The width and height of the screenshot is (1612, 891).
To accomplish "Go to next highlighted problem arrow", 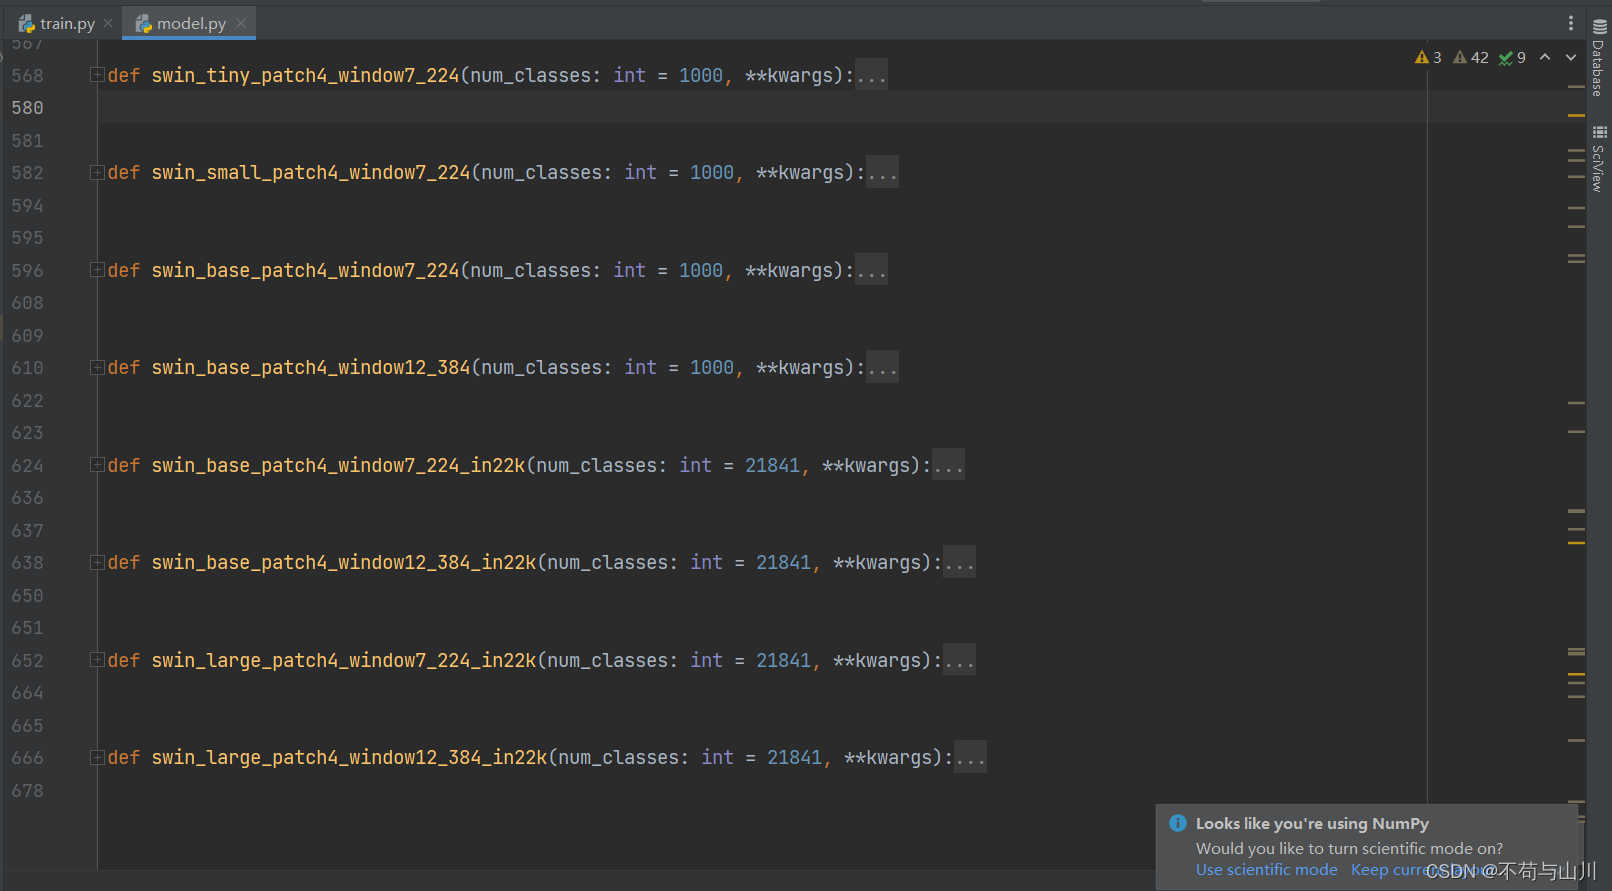I will [1571, 57].
